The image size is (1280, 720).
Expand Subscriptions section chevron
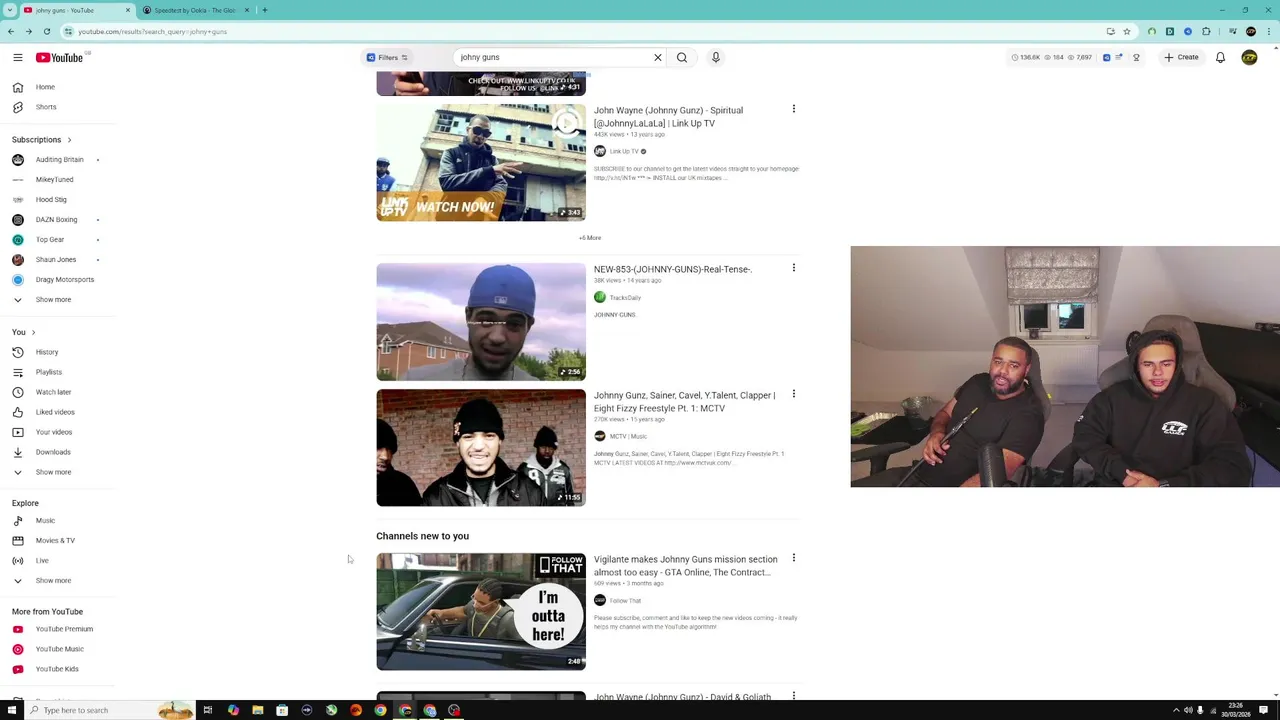69,140
